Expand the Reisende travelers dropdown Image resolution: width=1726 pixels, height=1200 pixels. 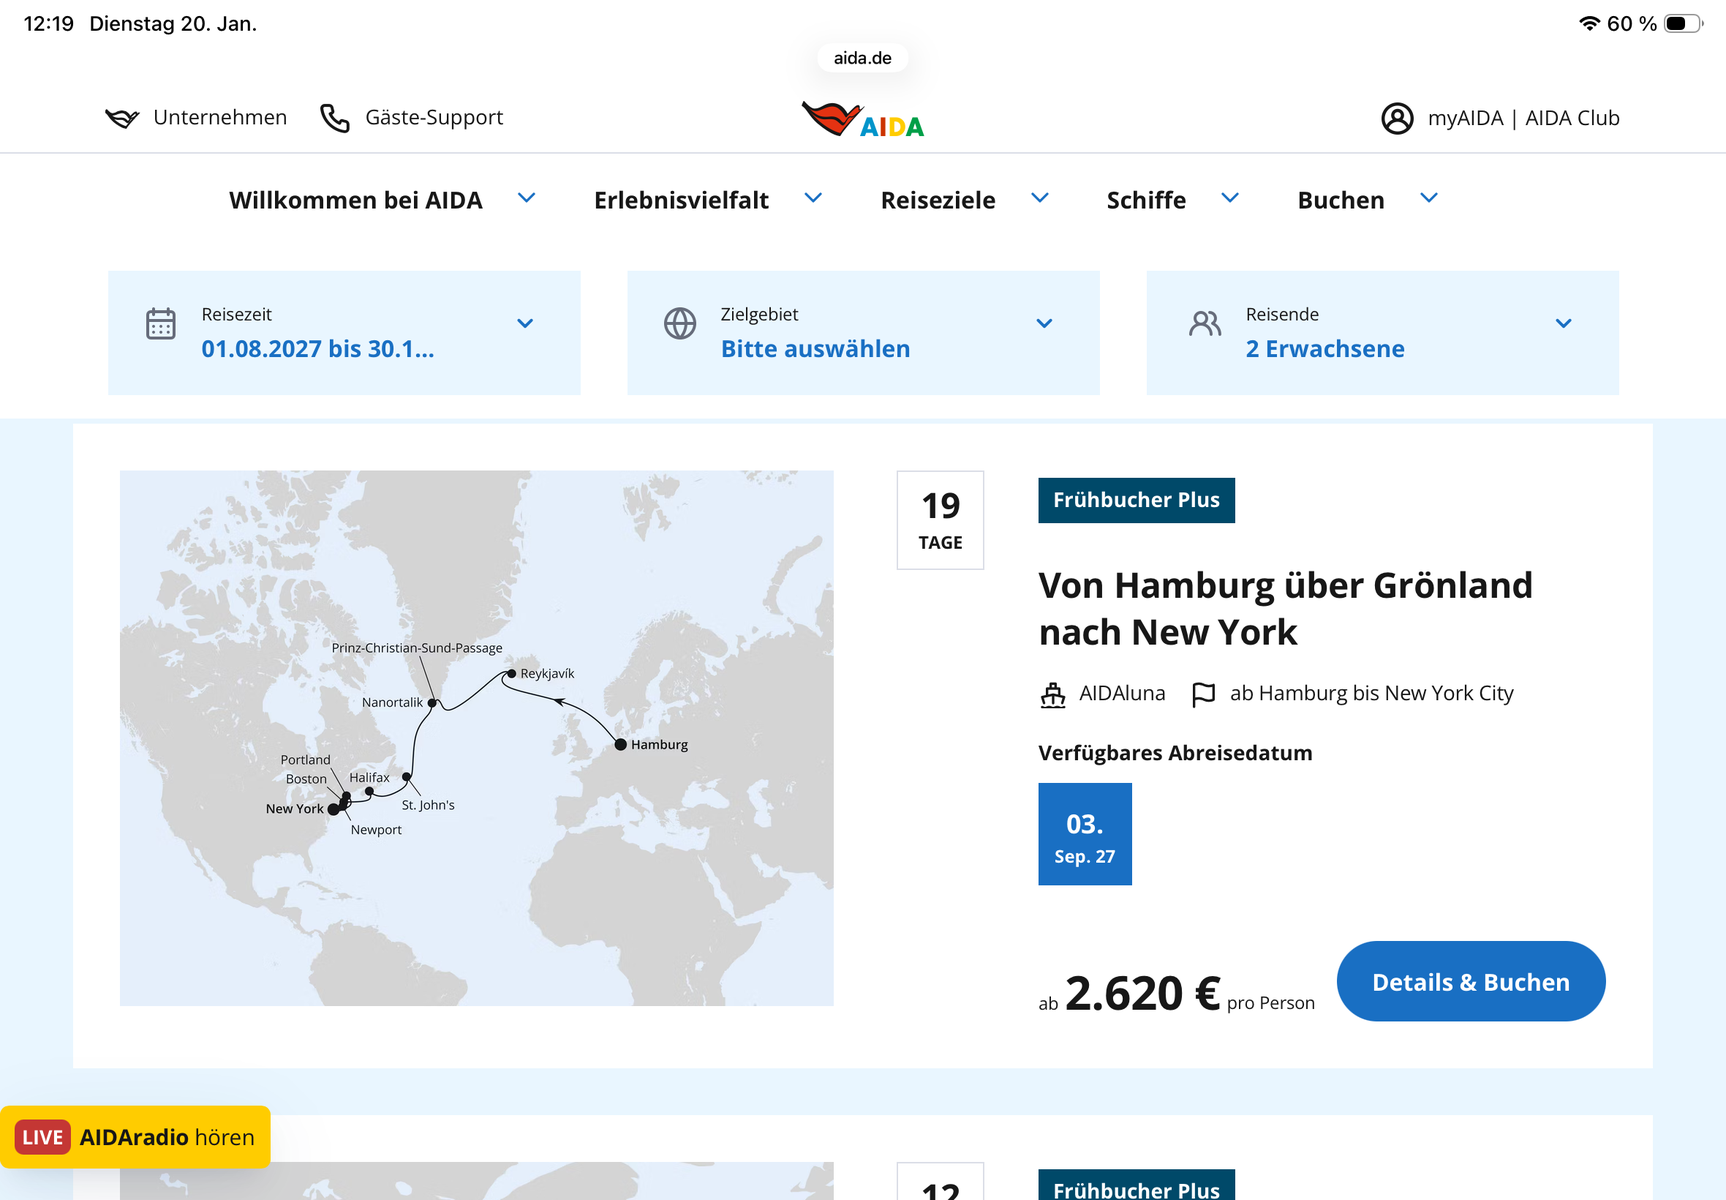[x=1563, y=324]
